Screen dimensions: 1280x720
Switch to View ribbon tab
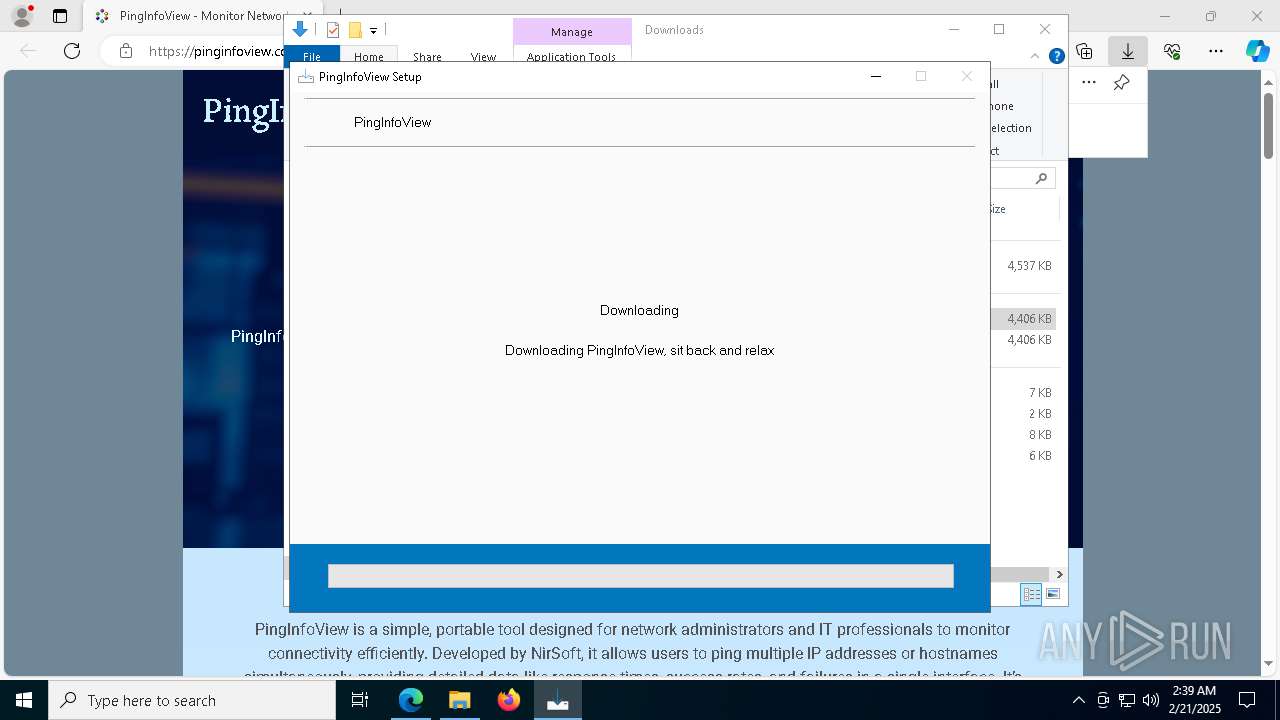point(483,57)
